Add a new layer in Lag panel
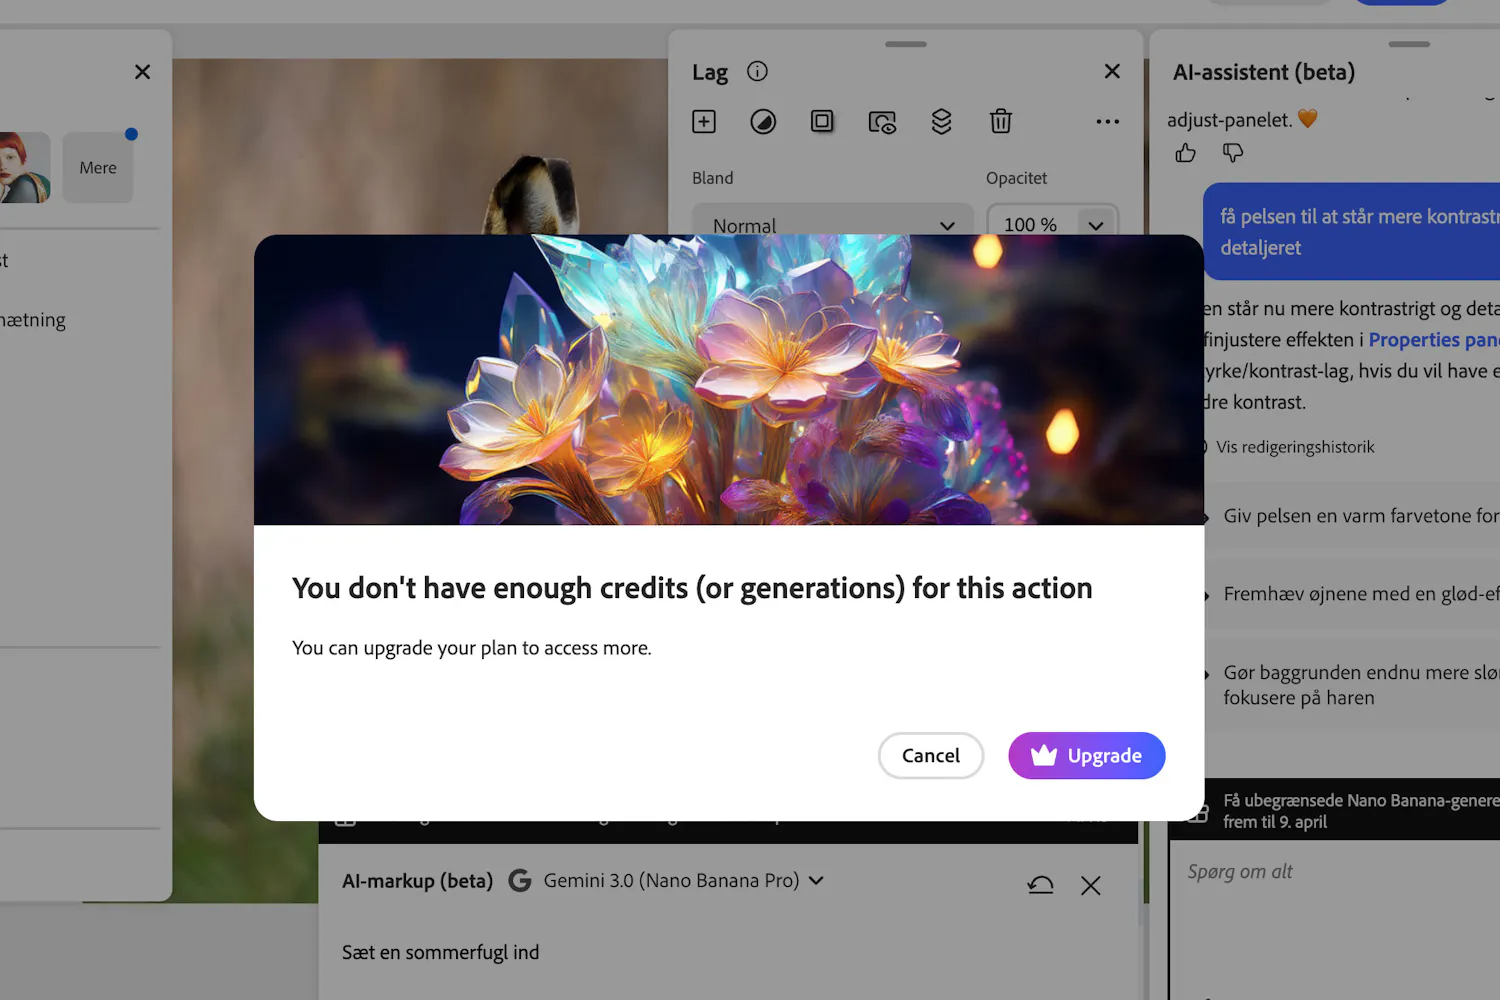Screen dimensions: 1500x1000 tap(704, 122)
